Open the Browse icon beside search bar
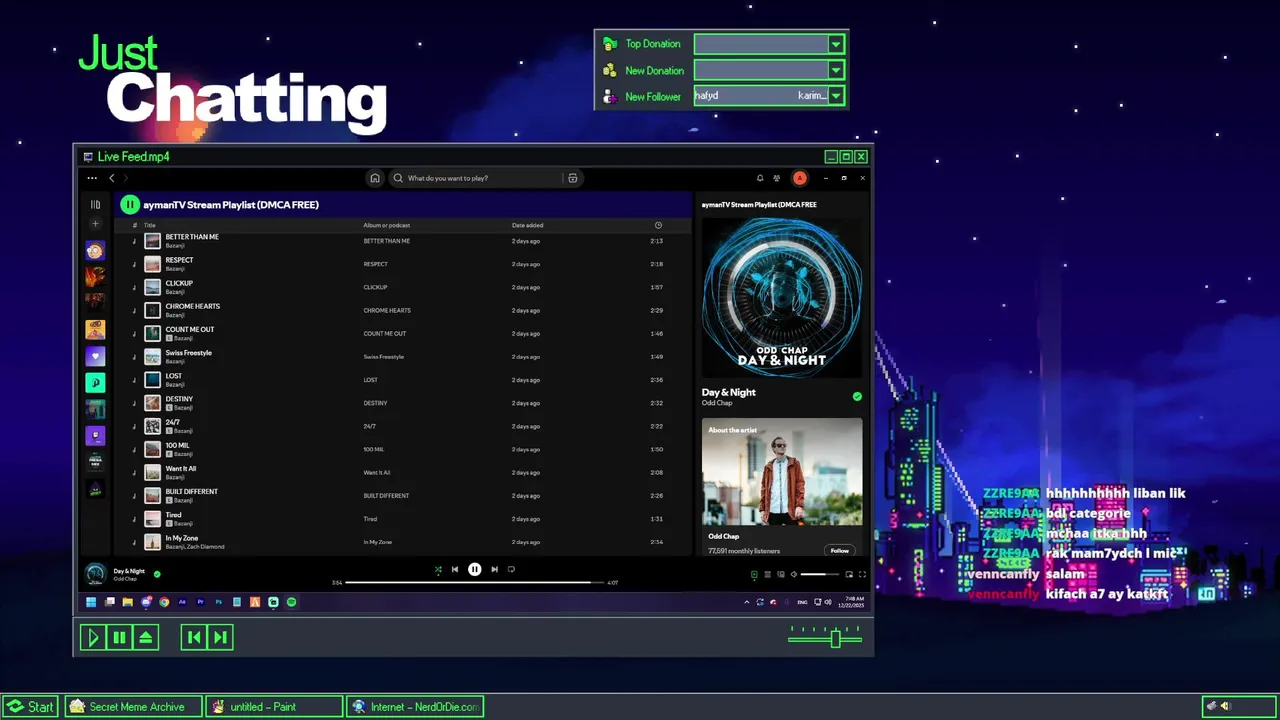Image resolution: width=1280 pixels, height=720 pixels. [573, 178]
